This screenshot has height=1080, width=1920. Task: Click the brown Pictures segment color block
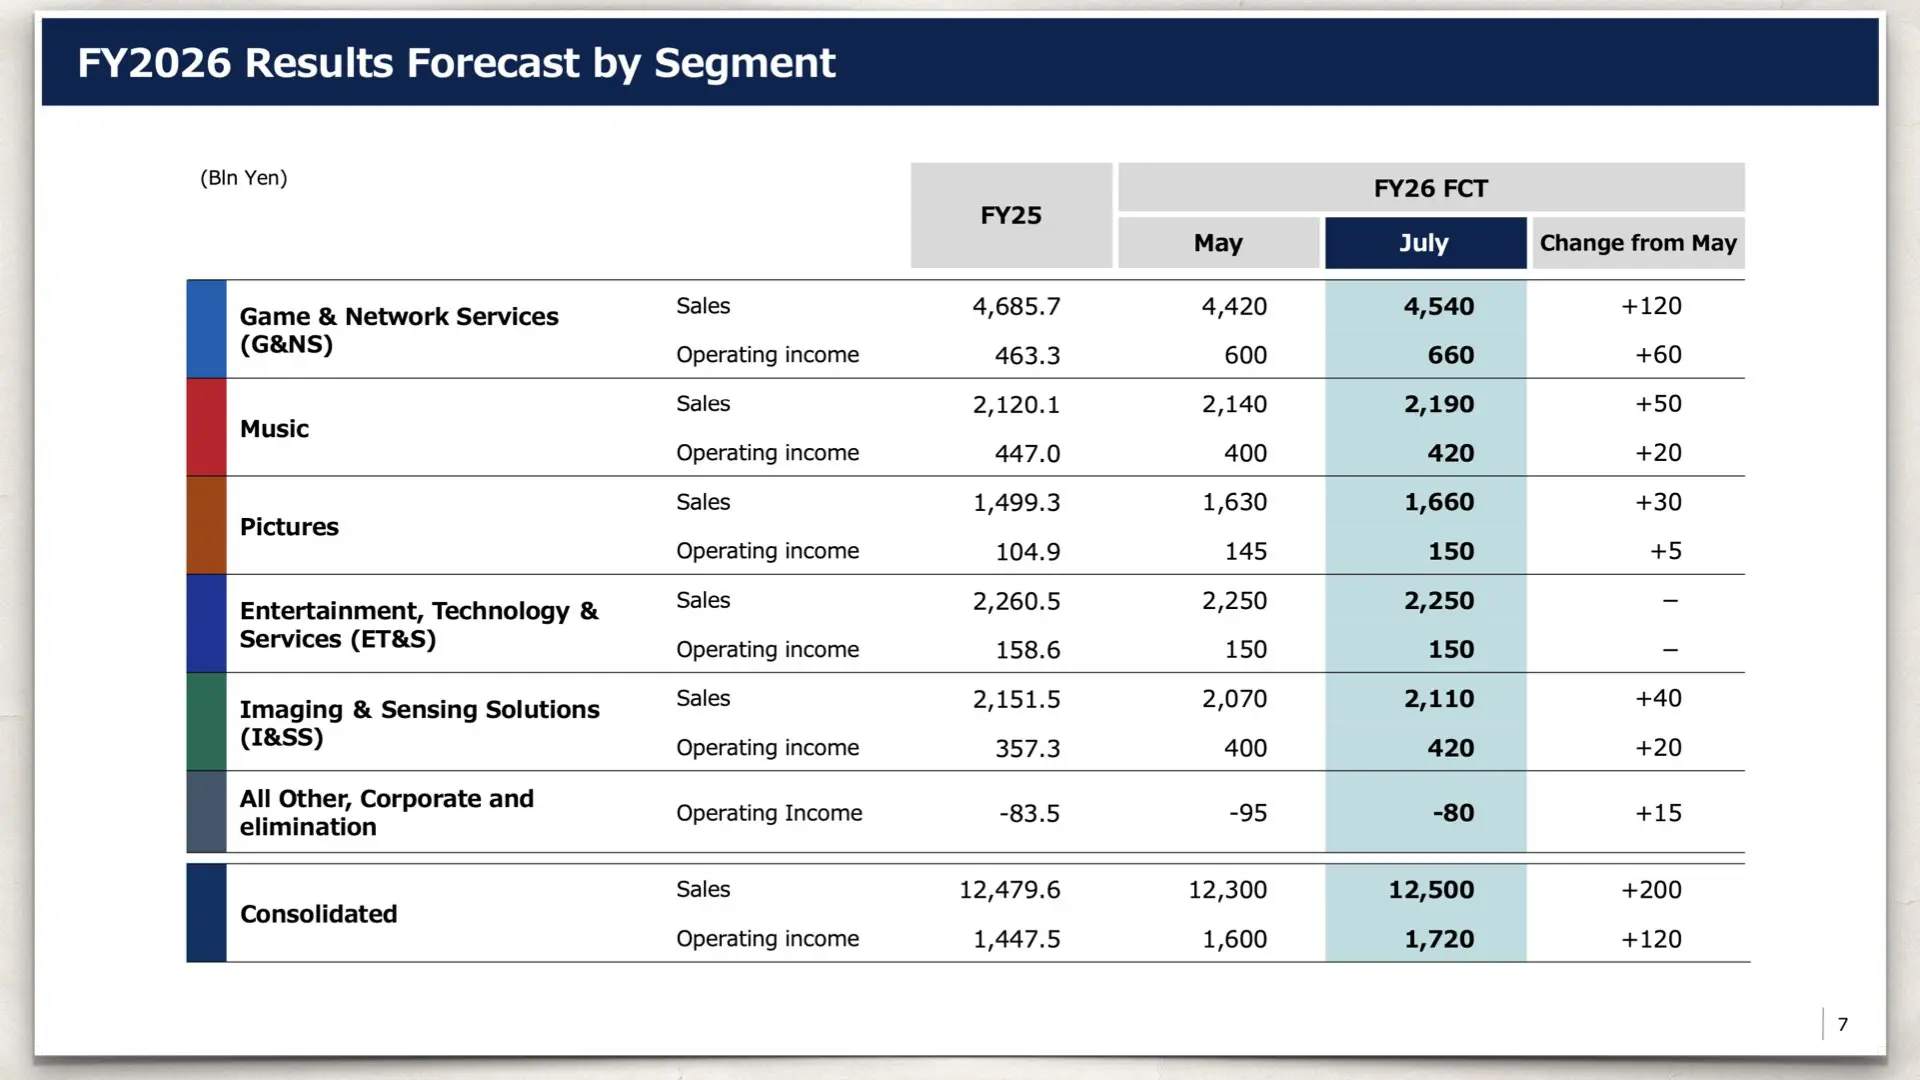pos(206,525)
